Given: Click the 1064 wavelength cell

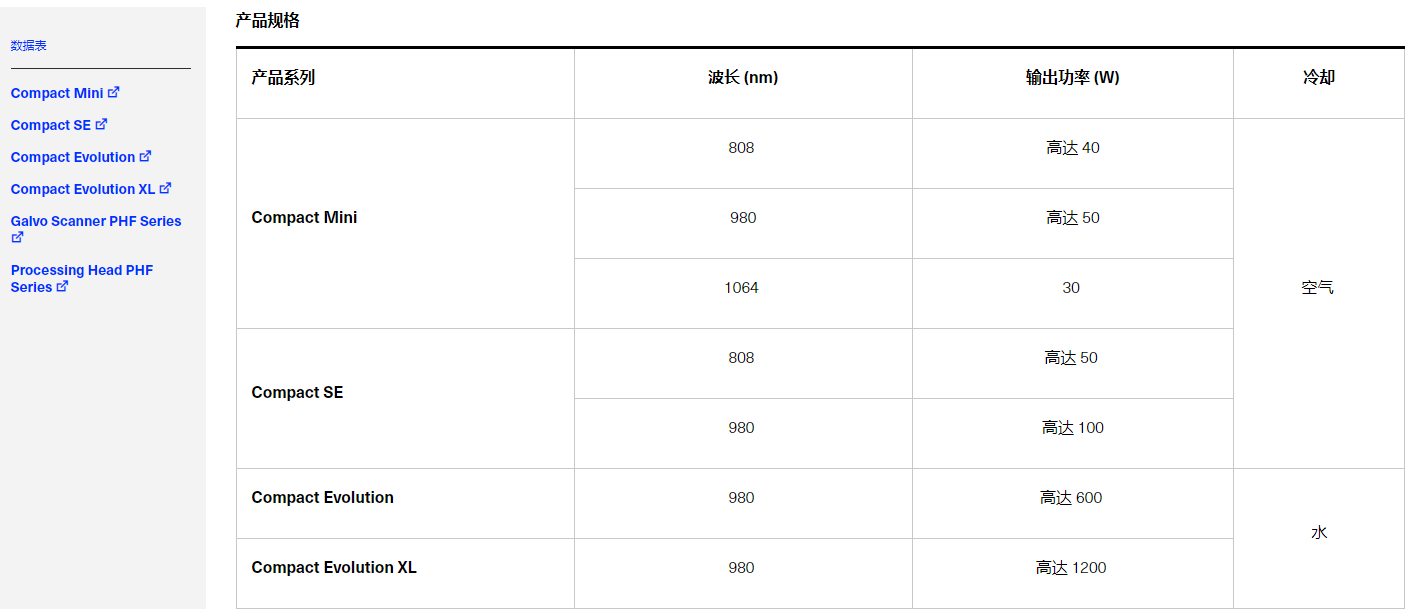Looking at the screenshot, I should (x=742, y=288).
